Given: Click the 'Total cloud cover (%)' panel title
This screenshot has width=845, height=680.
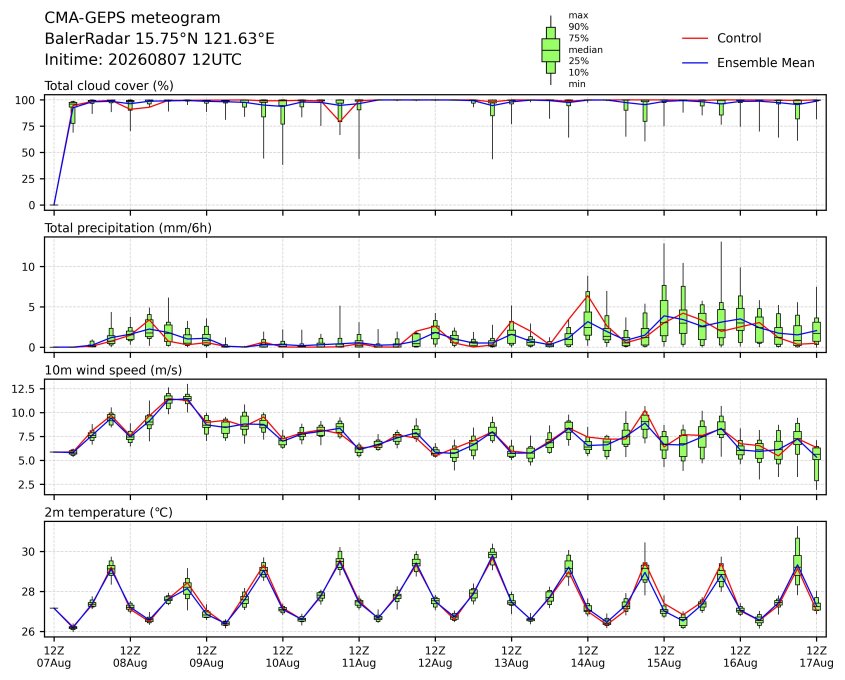Looking at the screenshot, I should 109,86.
